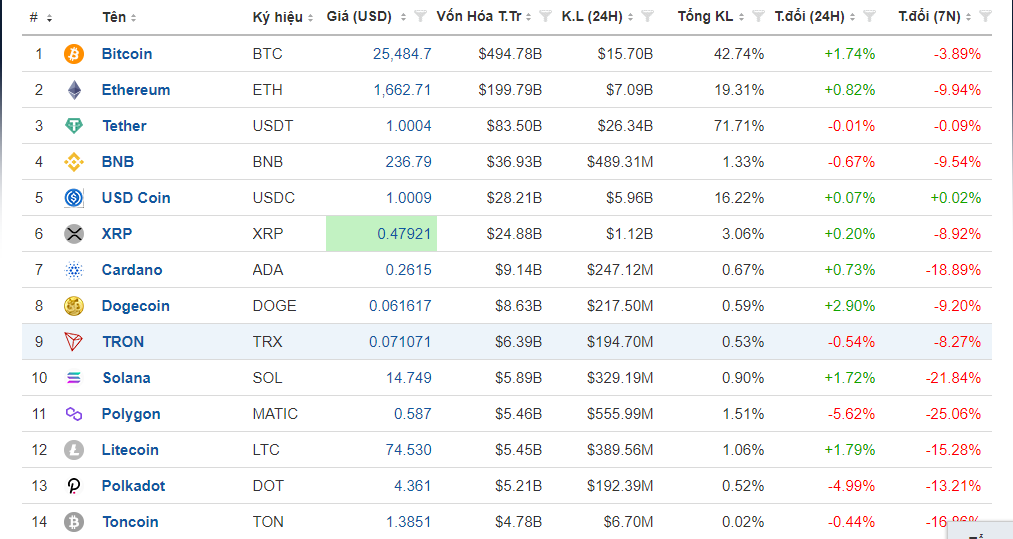Open the USD Coin link

pos(136,198)
